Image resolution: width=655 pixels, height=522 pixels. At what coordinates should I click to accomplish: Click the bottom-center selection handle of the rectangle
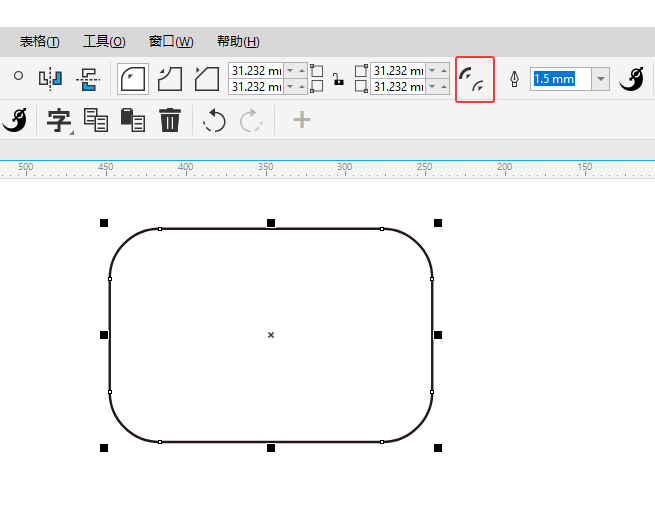[271, 448]
